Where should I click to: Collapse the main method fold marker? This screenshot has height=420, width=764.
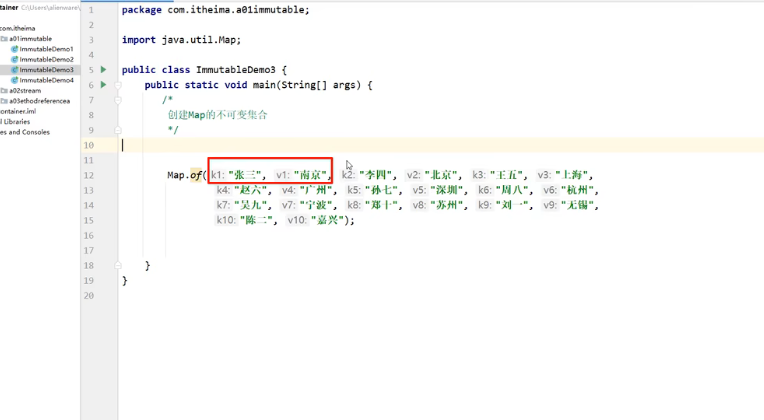pyautogui.click(x=117, y=85)
